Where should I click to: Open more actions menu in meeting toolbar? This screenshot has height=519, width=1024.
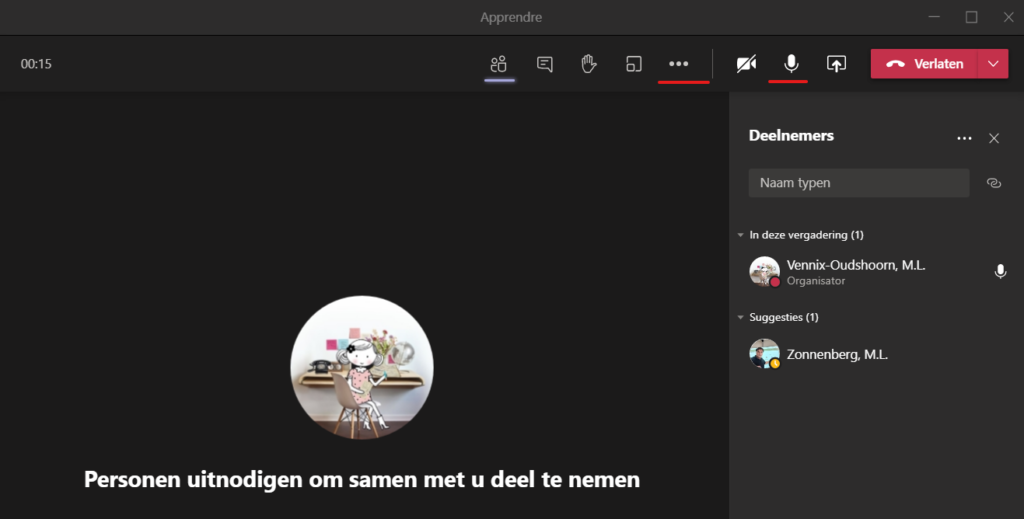coord(679,64)
